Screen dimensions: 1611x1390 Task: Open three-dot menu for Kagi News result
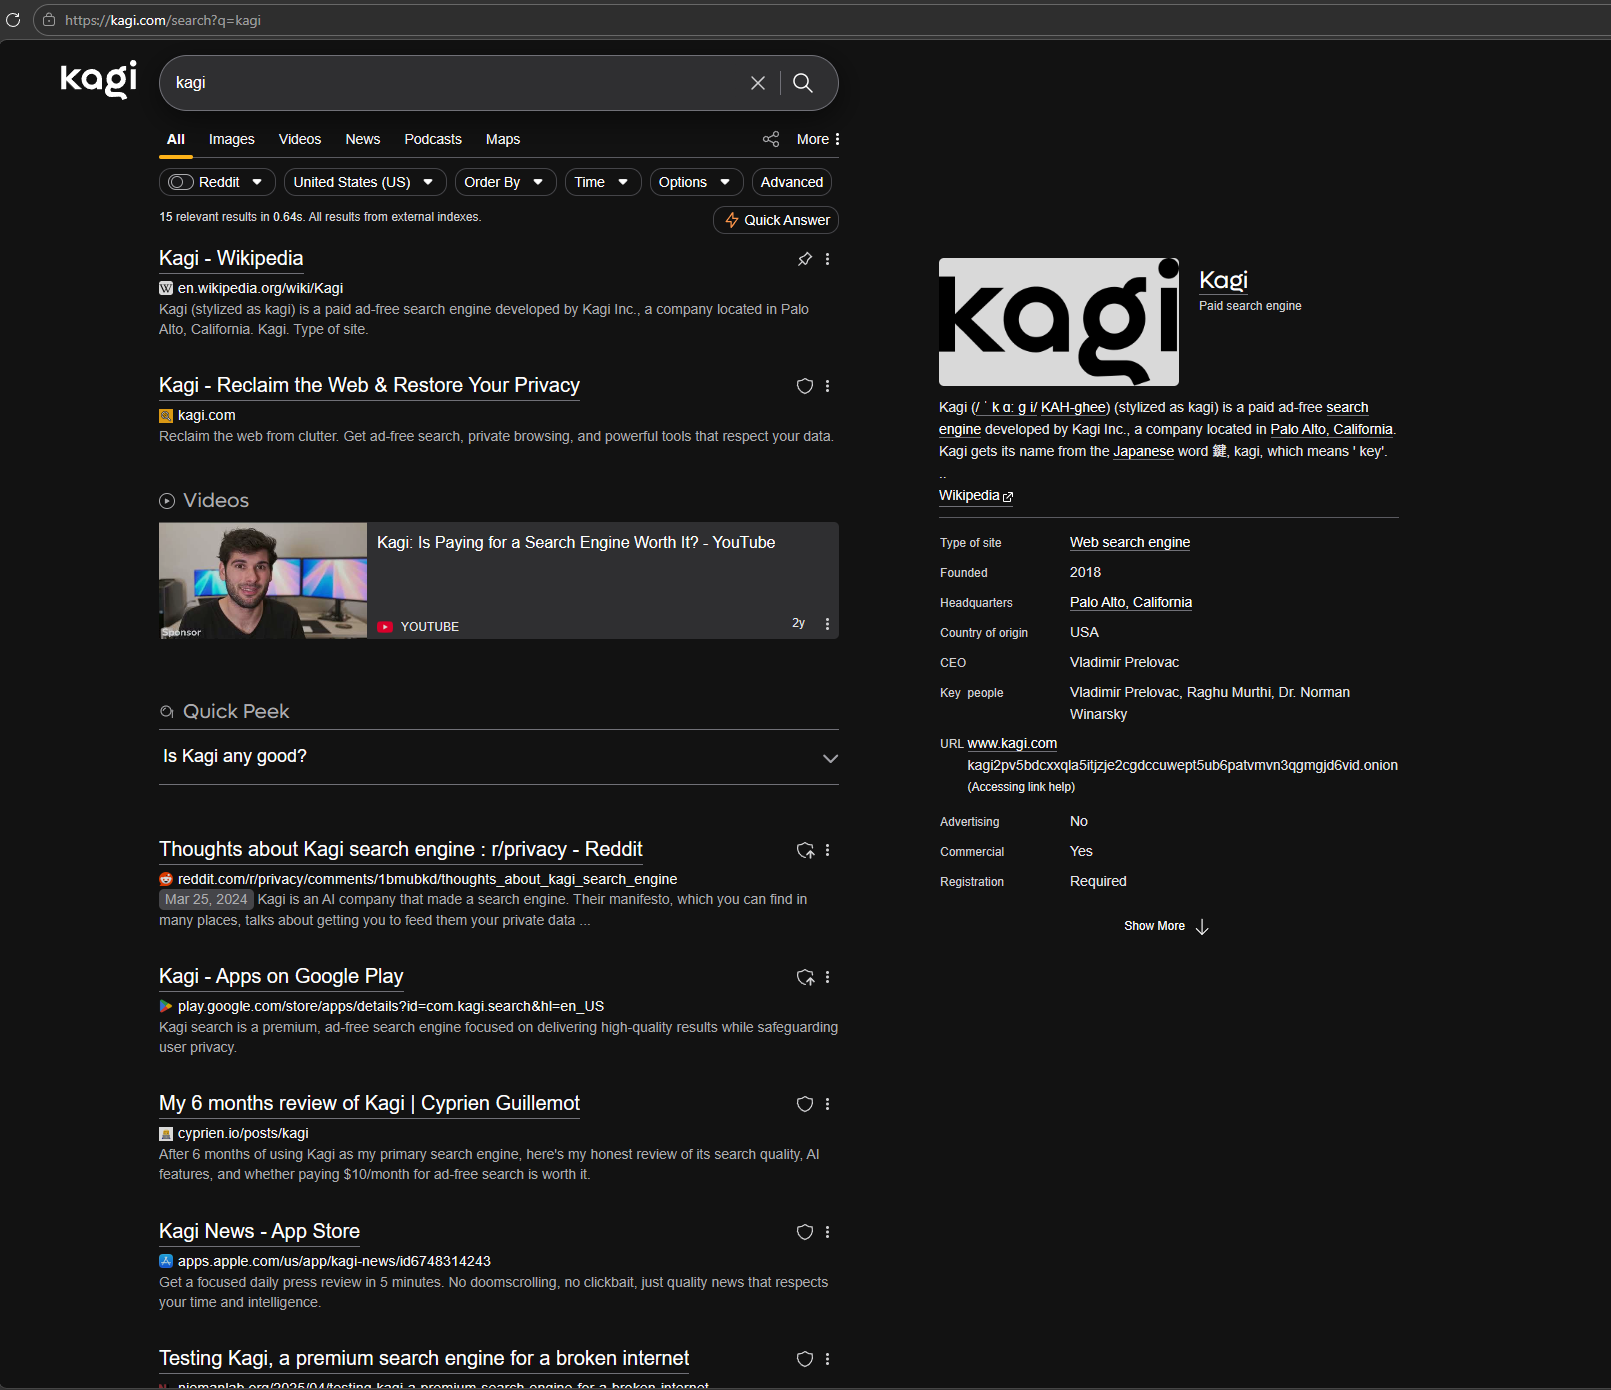tap(827, 1232)
